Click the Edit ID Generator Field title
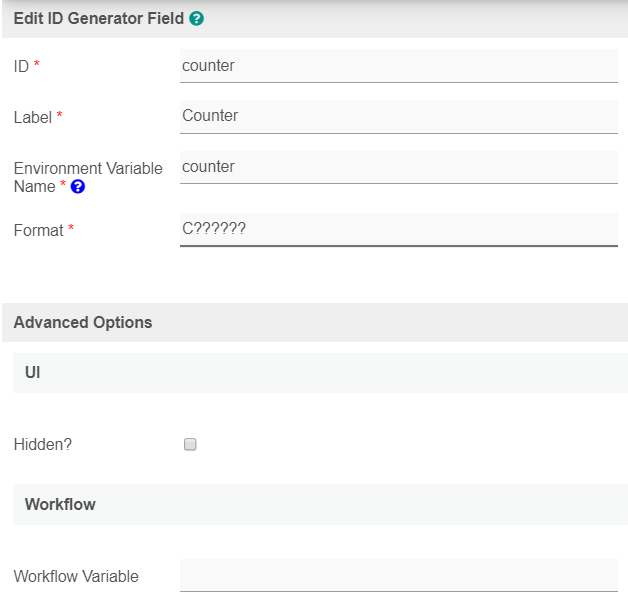The image size is (628, 602). tap(98, 18)
